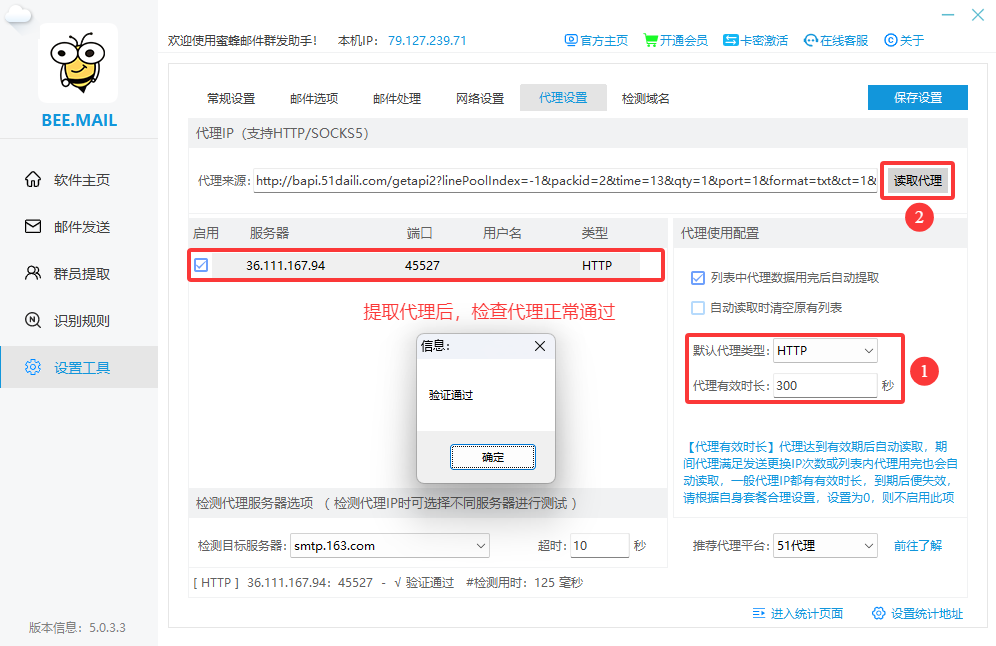Click the 服务器 column header
The image size is (996, 646).
pos(269,233)
